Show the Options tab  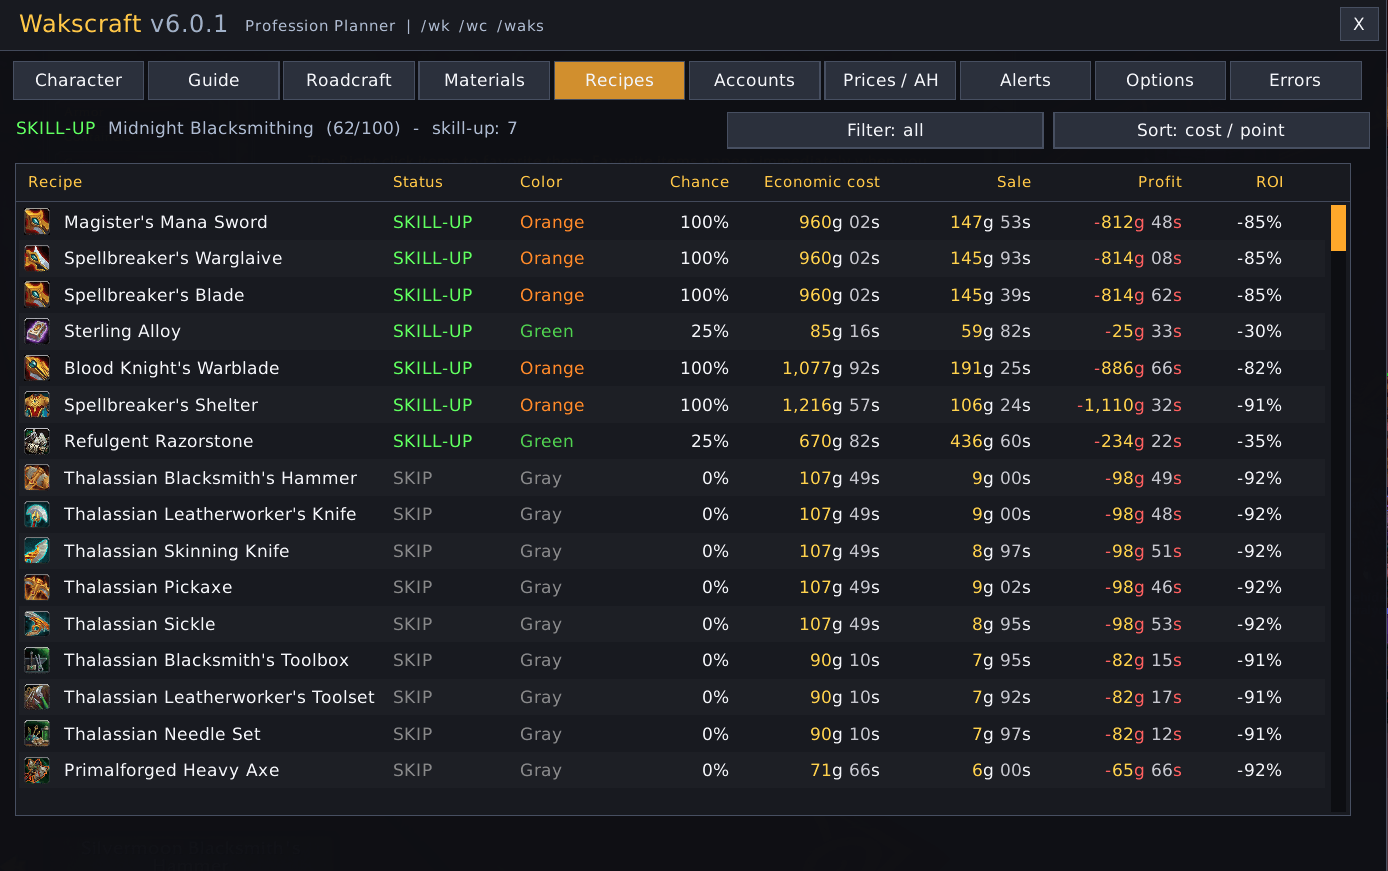point(1160,80)
